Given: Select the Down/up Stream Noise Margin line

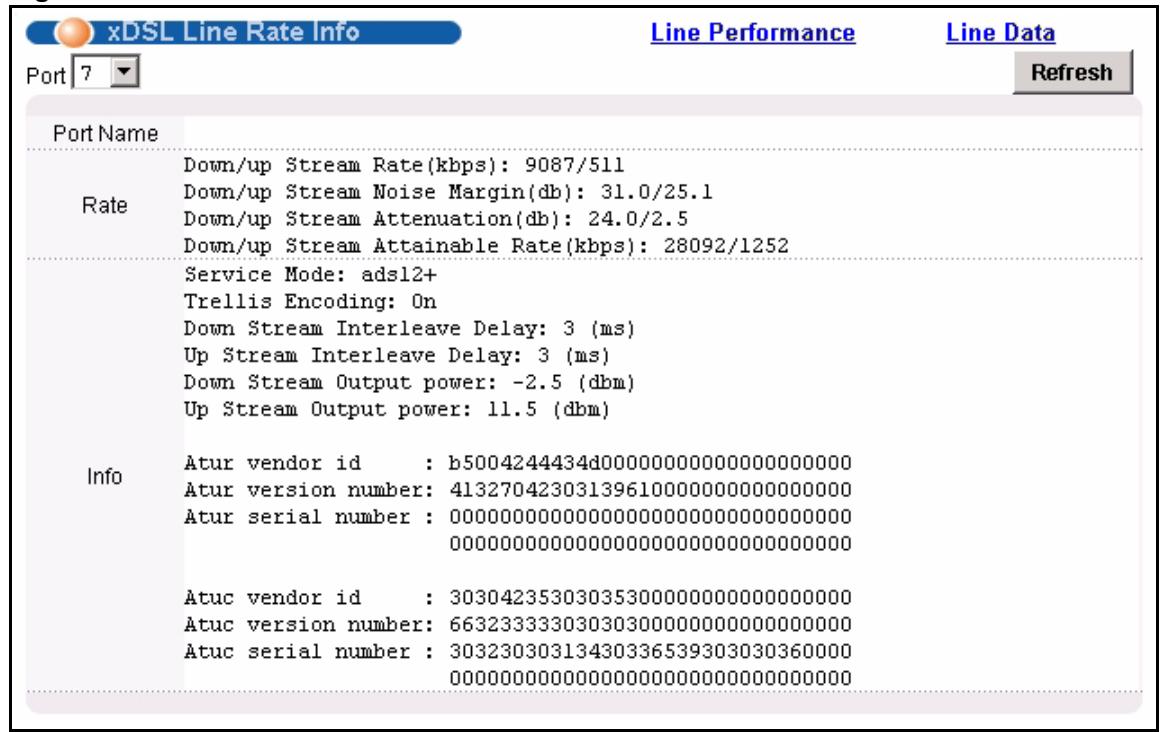Looking at the screenshot, I should click(x=448, y=192).
